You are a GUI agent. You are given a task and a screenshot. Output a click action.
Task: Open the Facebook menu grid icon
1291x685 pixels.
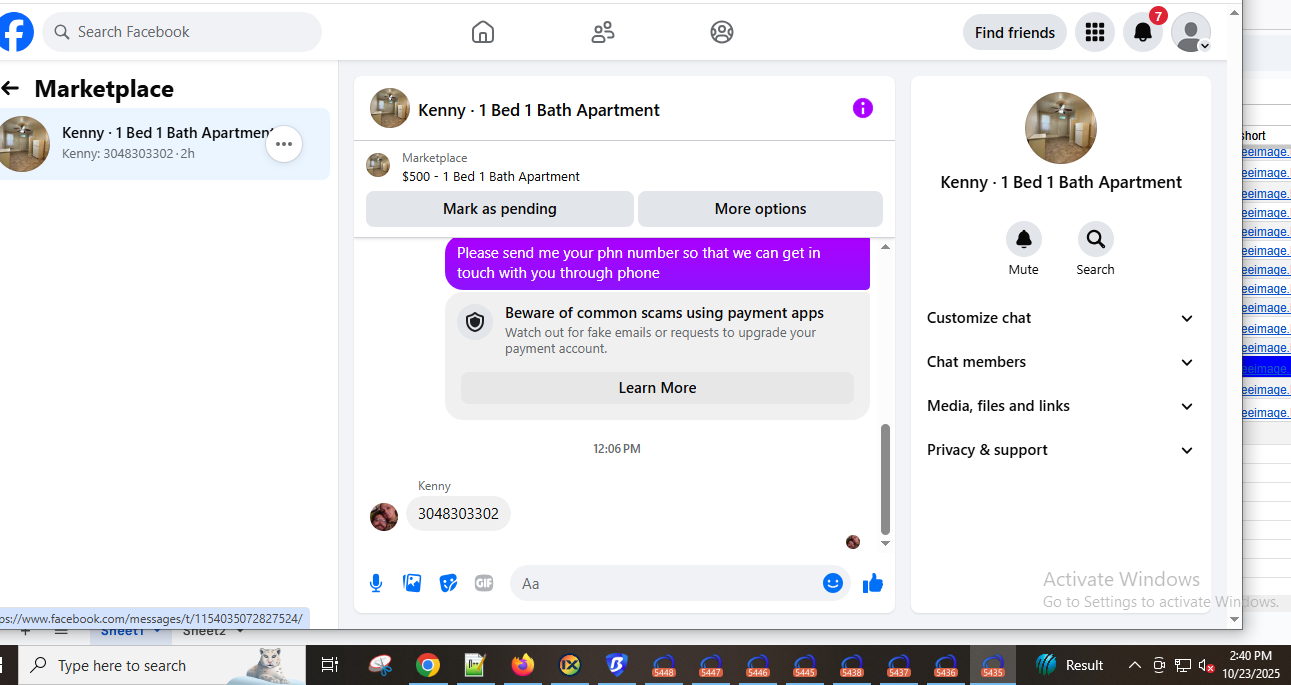pyautogui.click(x=1095, y=32)
